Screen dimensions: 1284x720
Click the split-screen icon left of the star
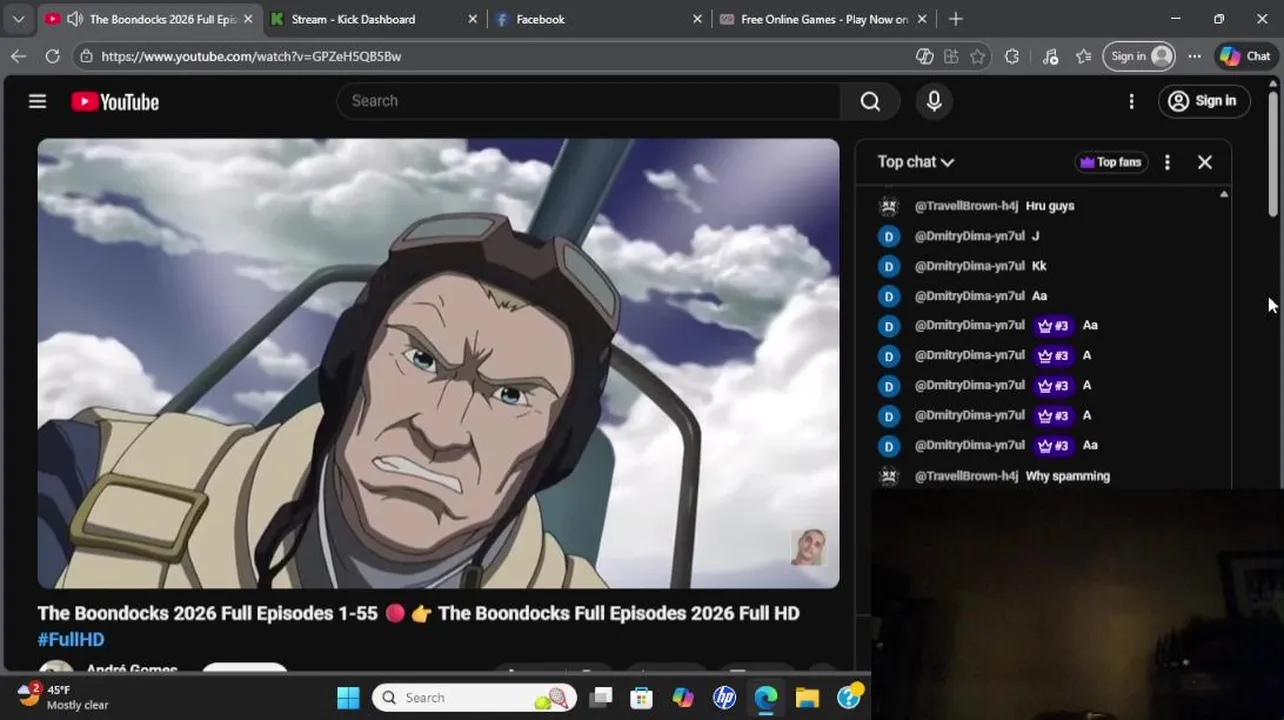pos(951,56)
